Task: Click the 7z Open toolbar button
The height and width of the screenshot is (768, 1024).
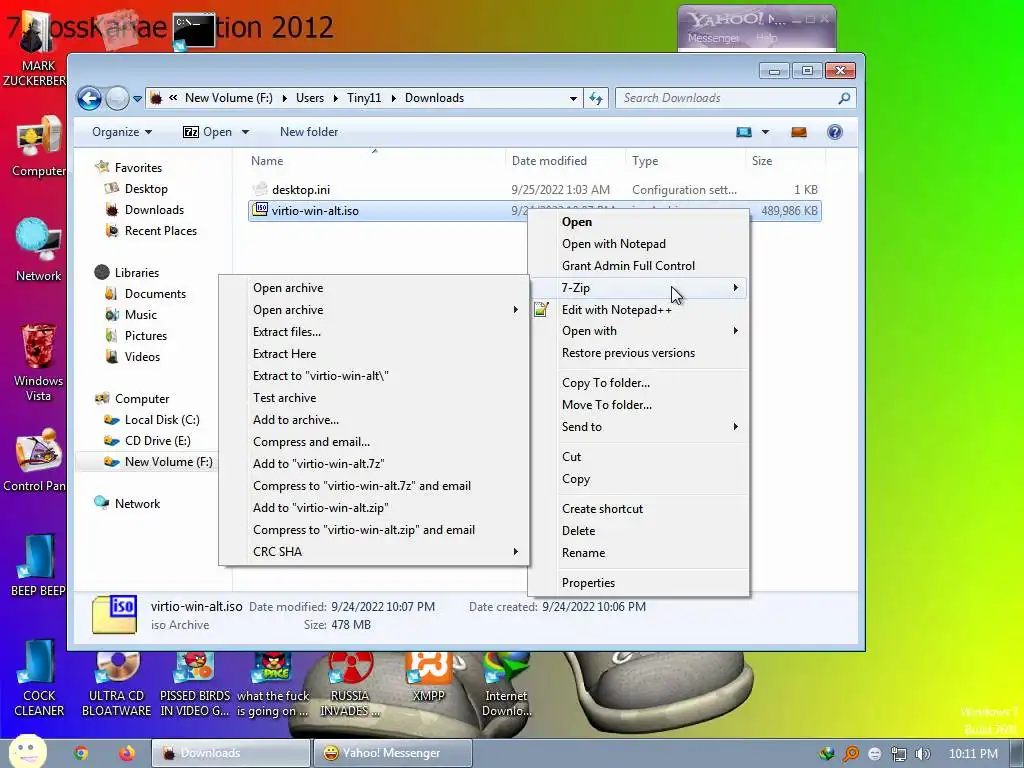Action: (207, 132)
